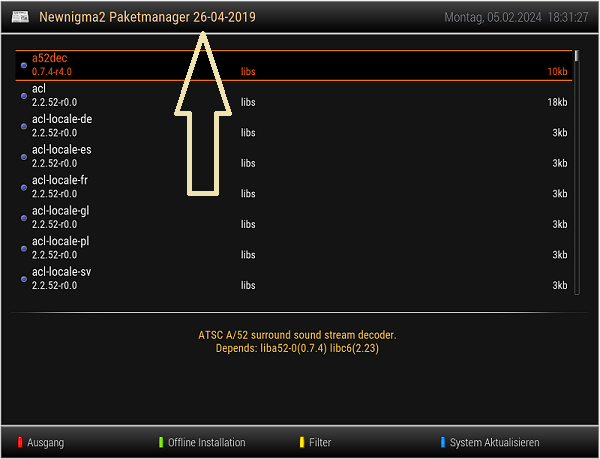Click the package manager icon in title bar
This screenshot has height=459, width=600.
pyautogui.click(x=17, y=18)
